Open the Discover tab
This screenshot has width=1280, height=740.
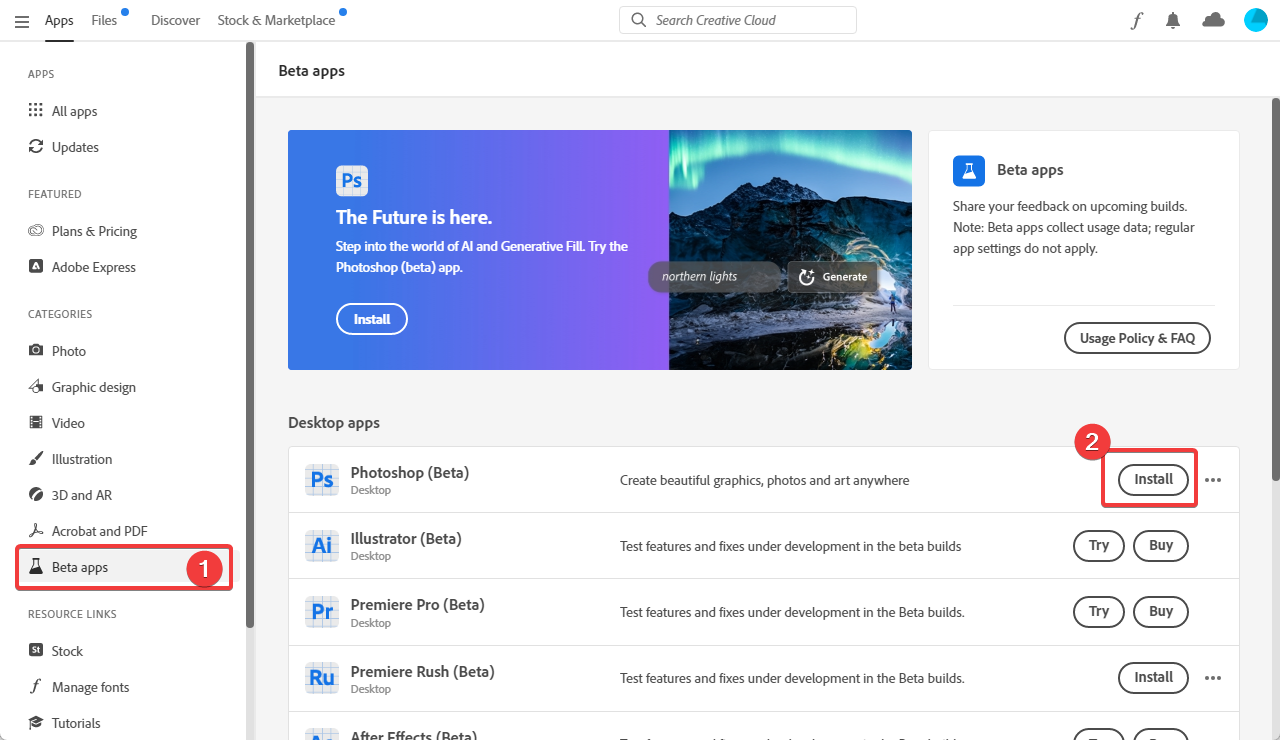(175, 20)
